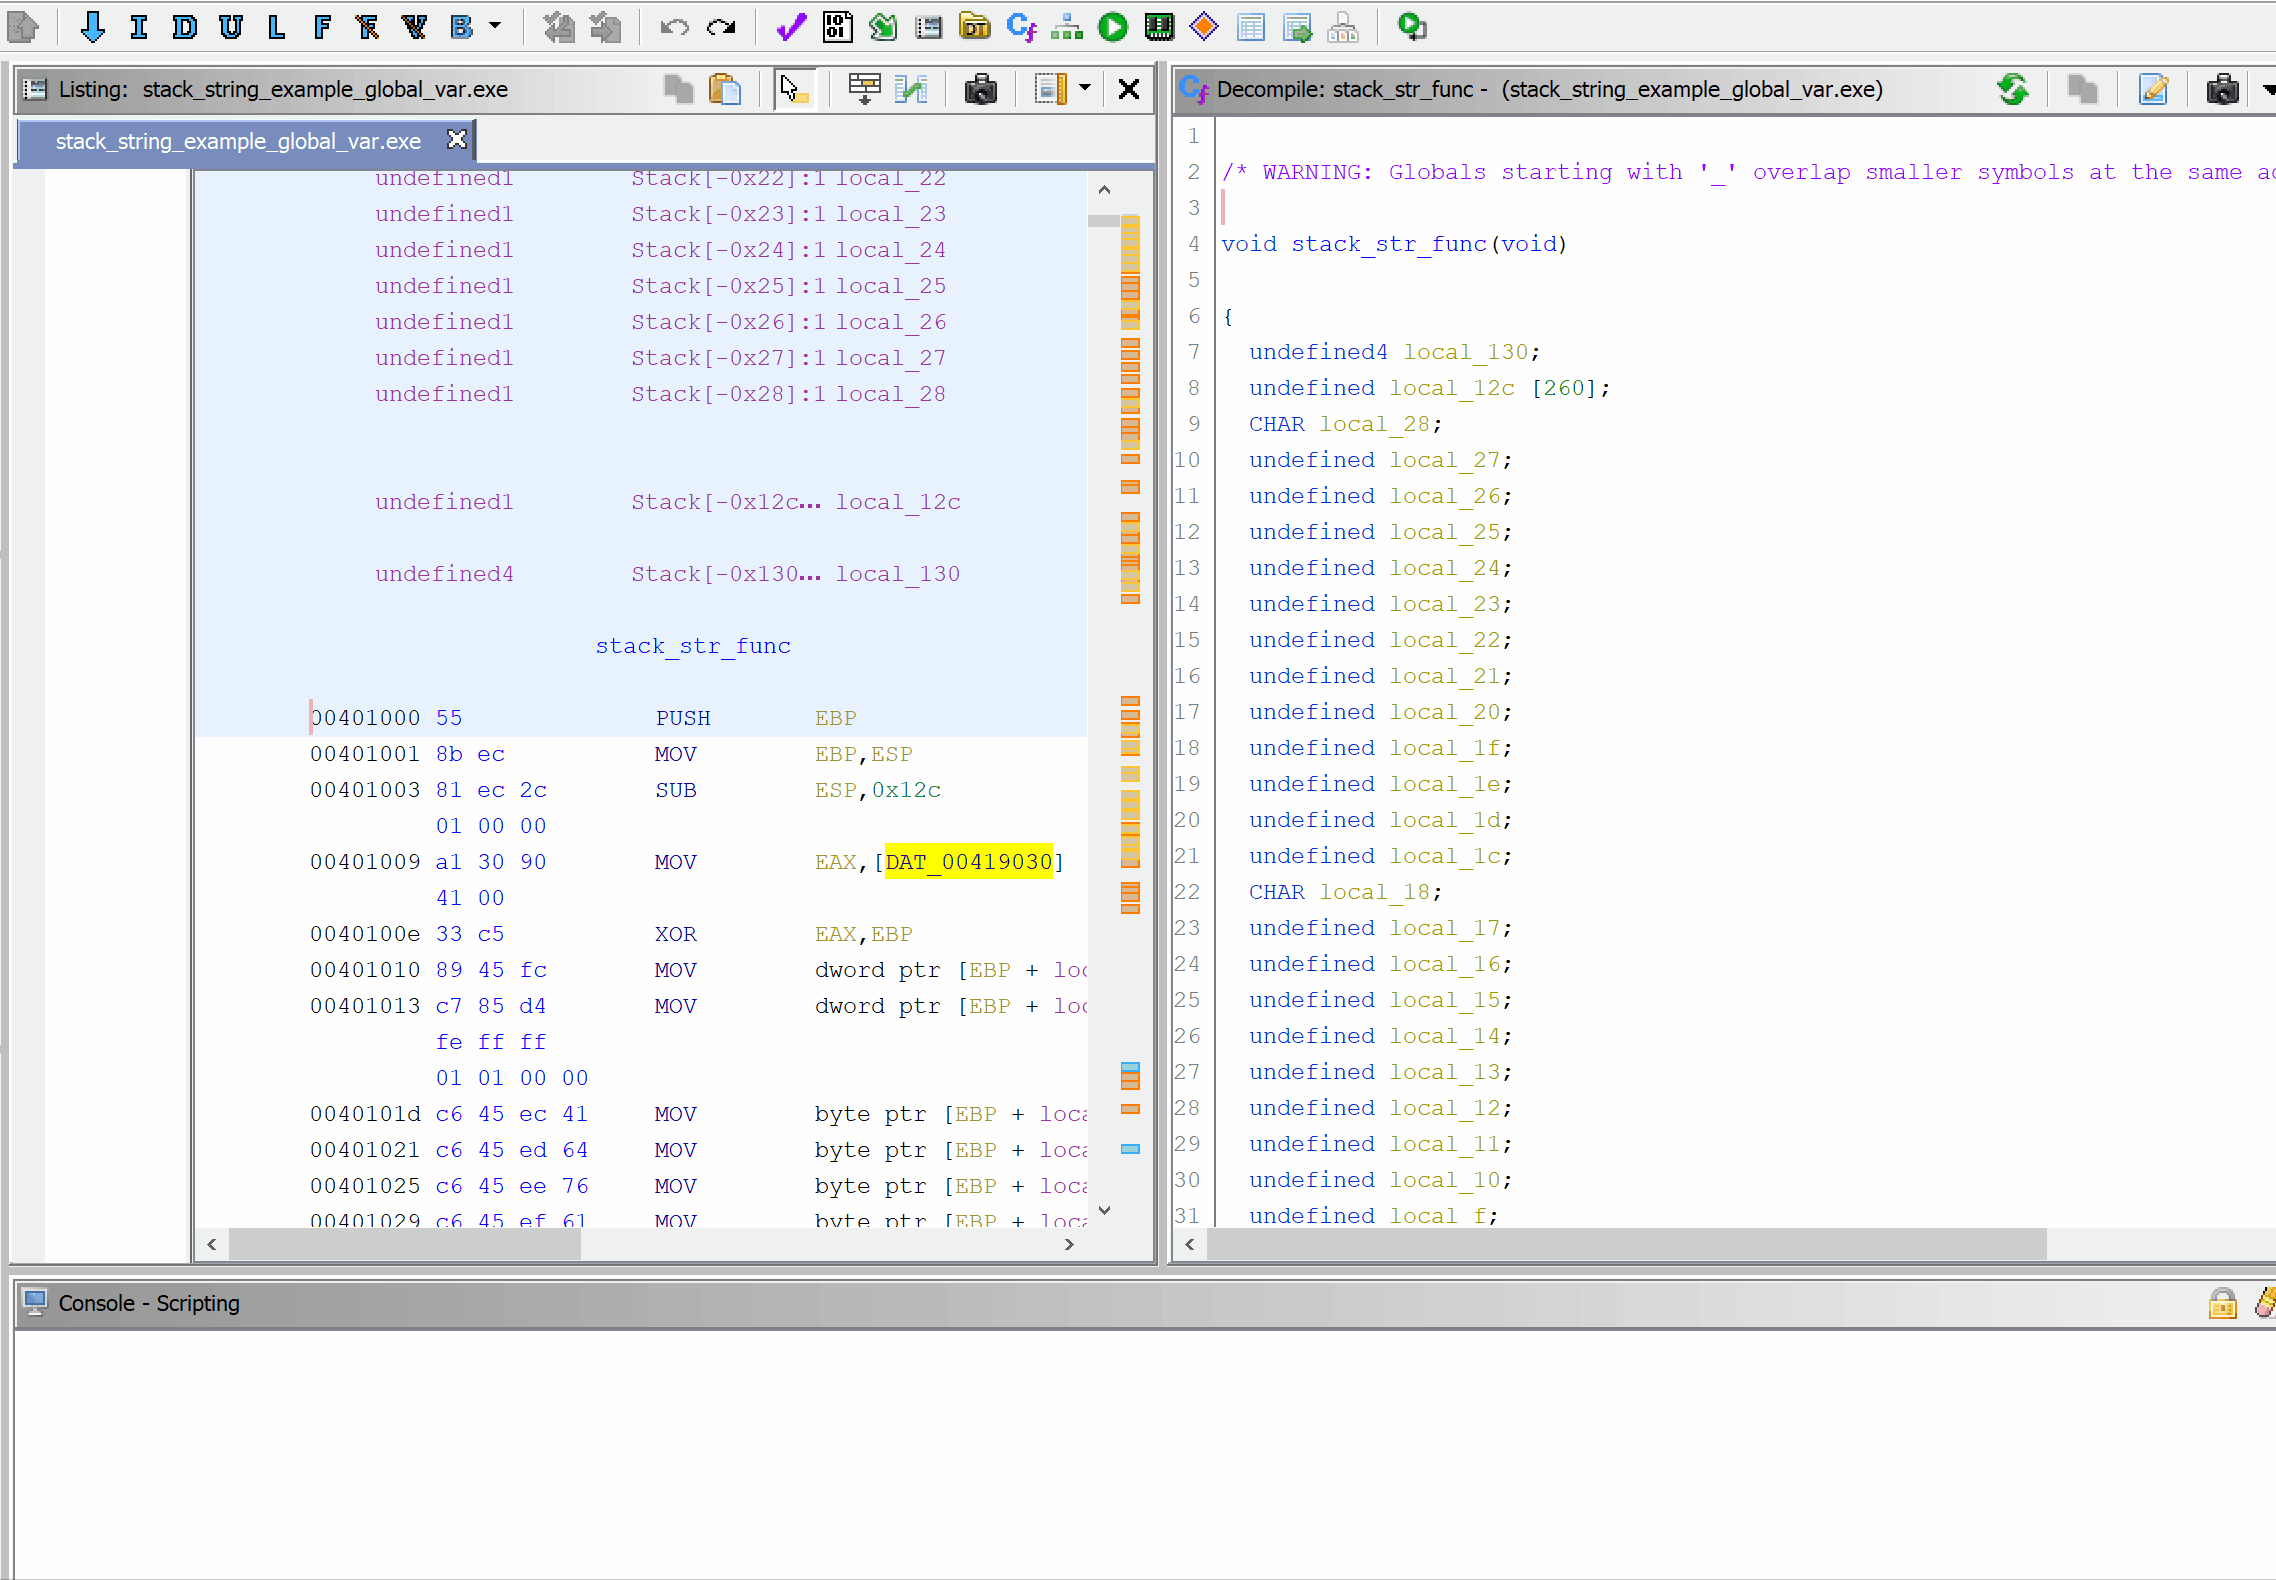Click the Undo arrow in toolbar
Viewport: 2276px width, 1580px height.
click(x=674, y=27)
